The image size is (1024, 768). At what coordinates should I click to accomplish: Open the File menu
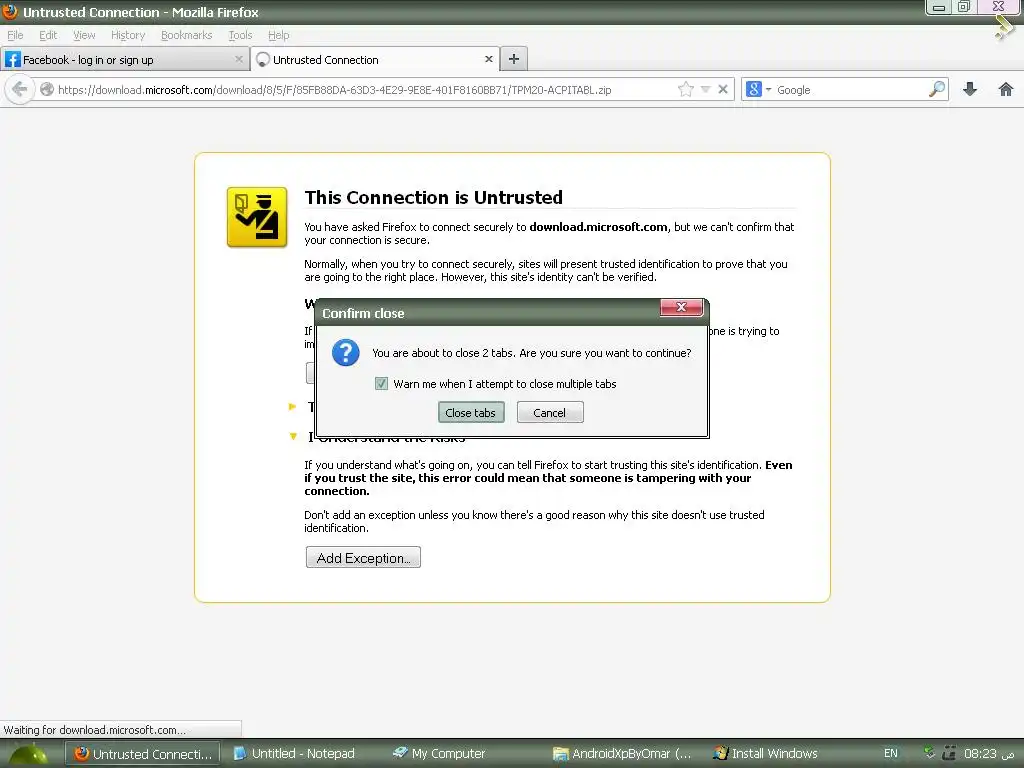pyautogui.click(x=15, y=35)
